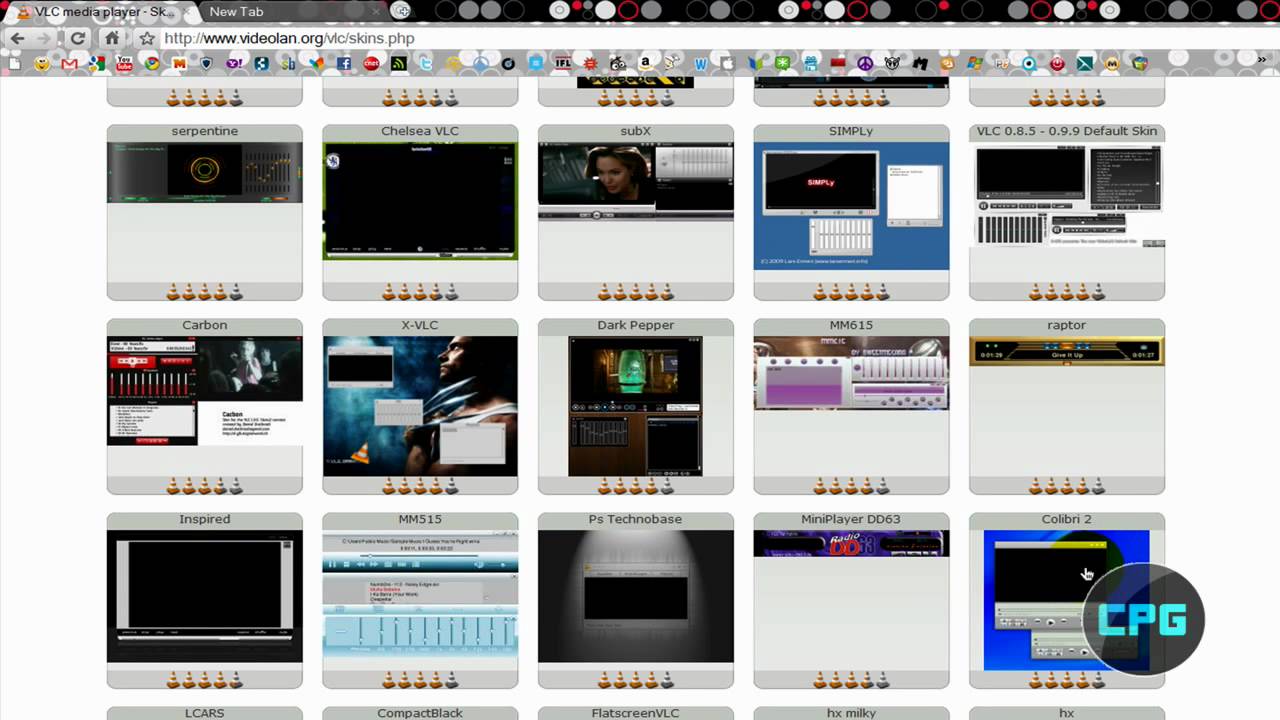Open the Dark Pepper skin thumbnail

pyautogui.click(x=636, y=406)
